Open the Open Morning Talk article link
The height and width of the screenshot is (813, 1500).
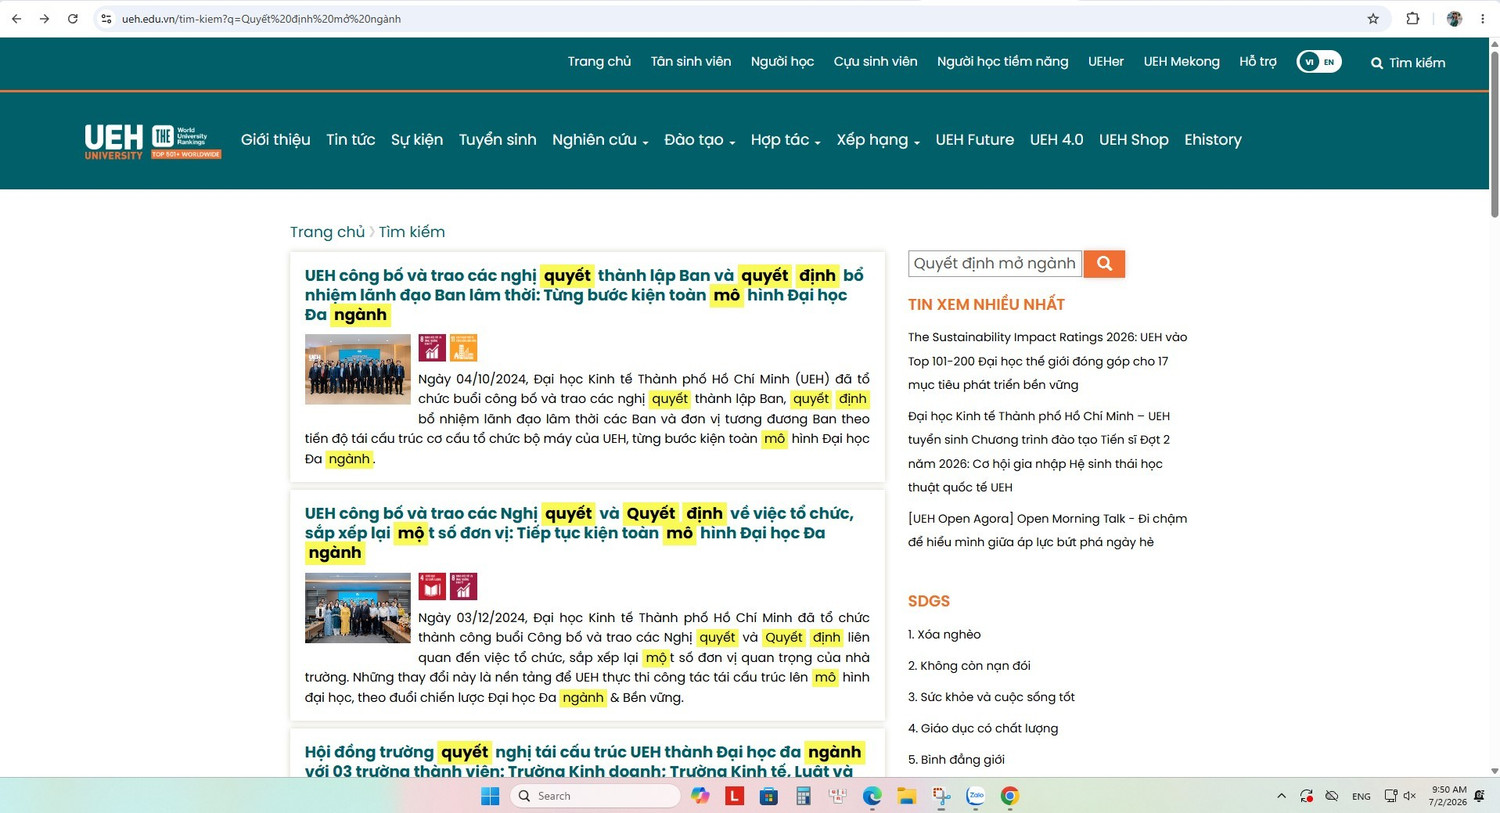coord(1048,530)
